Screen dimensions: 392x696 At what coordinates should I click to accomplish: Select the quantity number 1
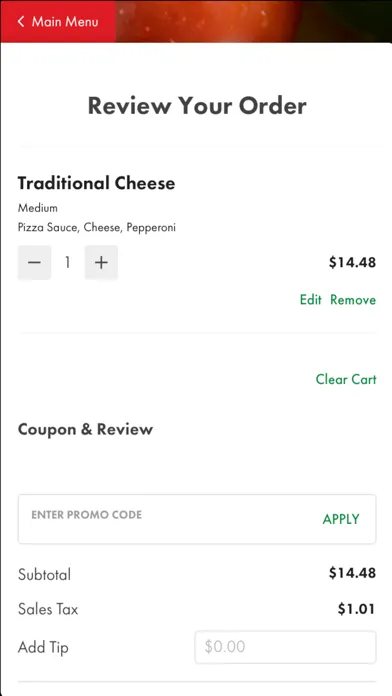point(67,262)
